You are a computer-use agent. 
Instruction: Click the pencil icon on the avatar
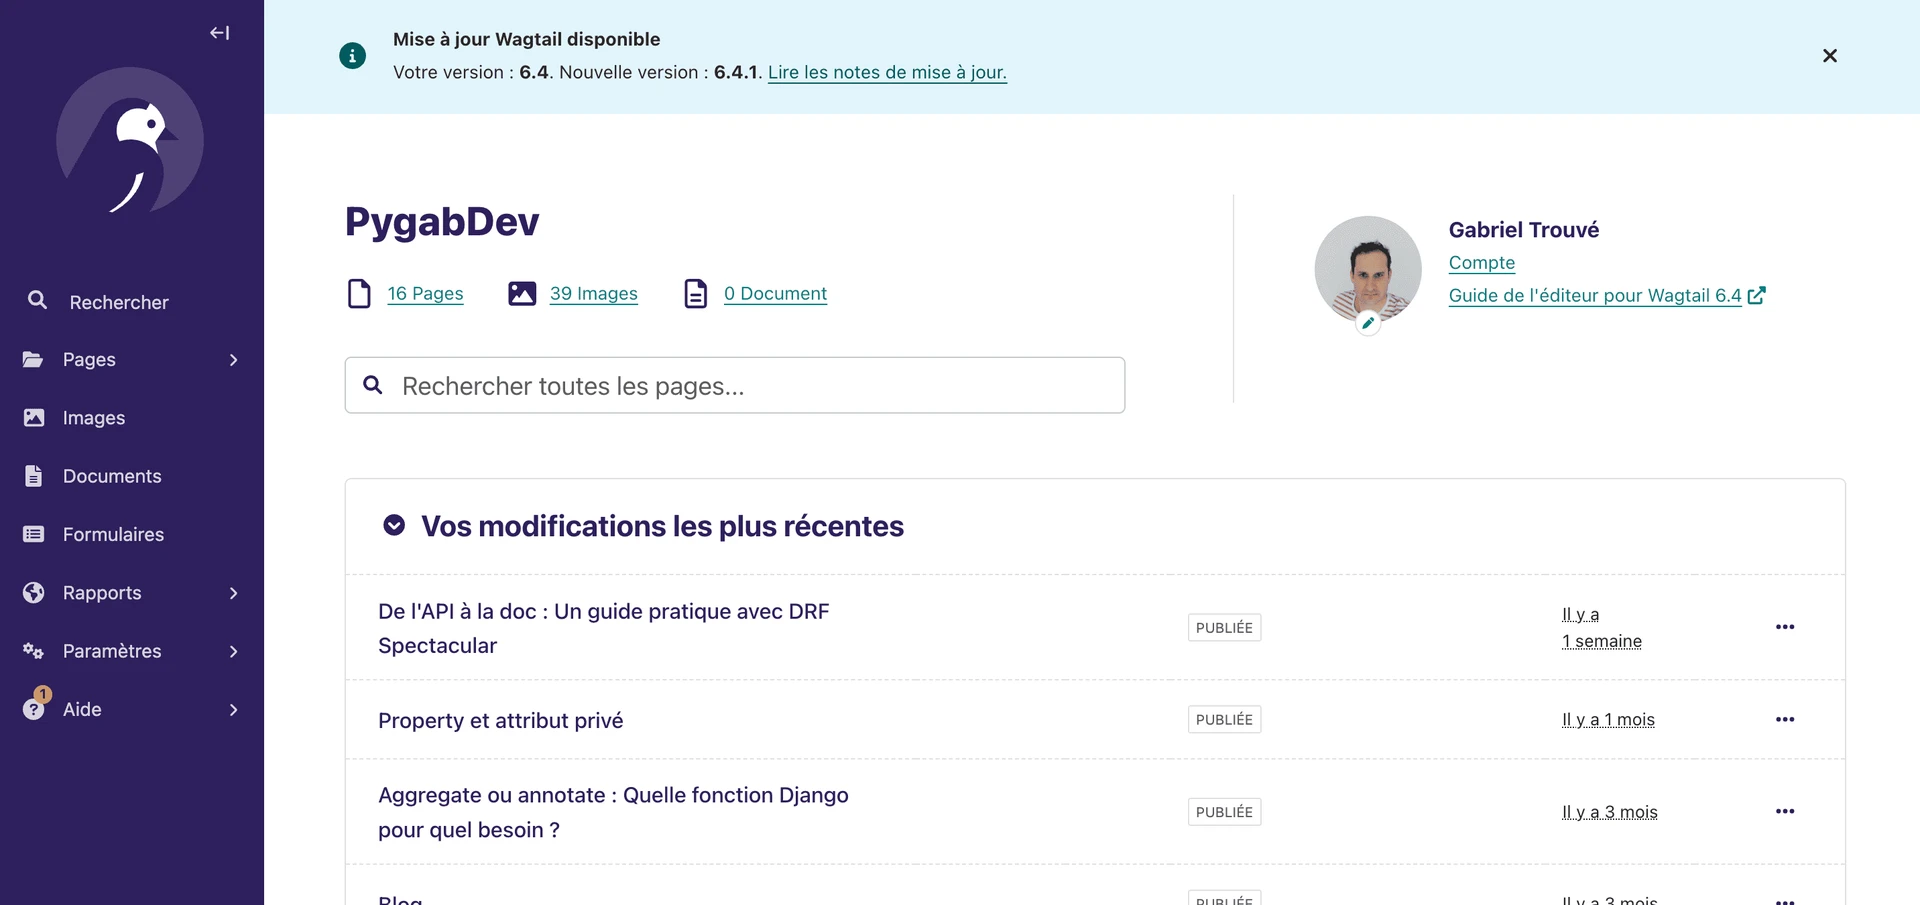click(1367, 323)
